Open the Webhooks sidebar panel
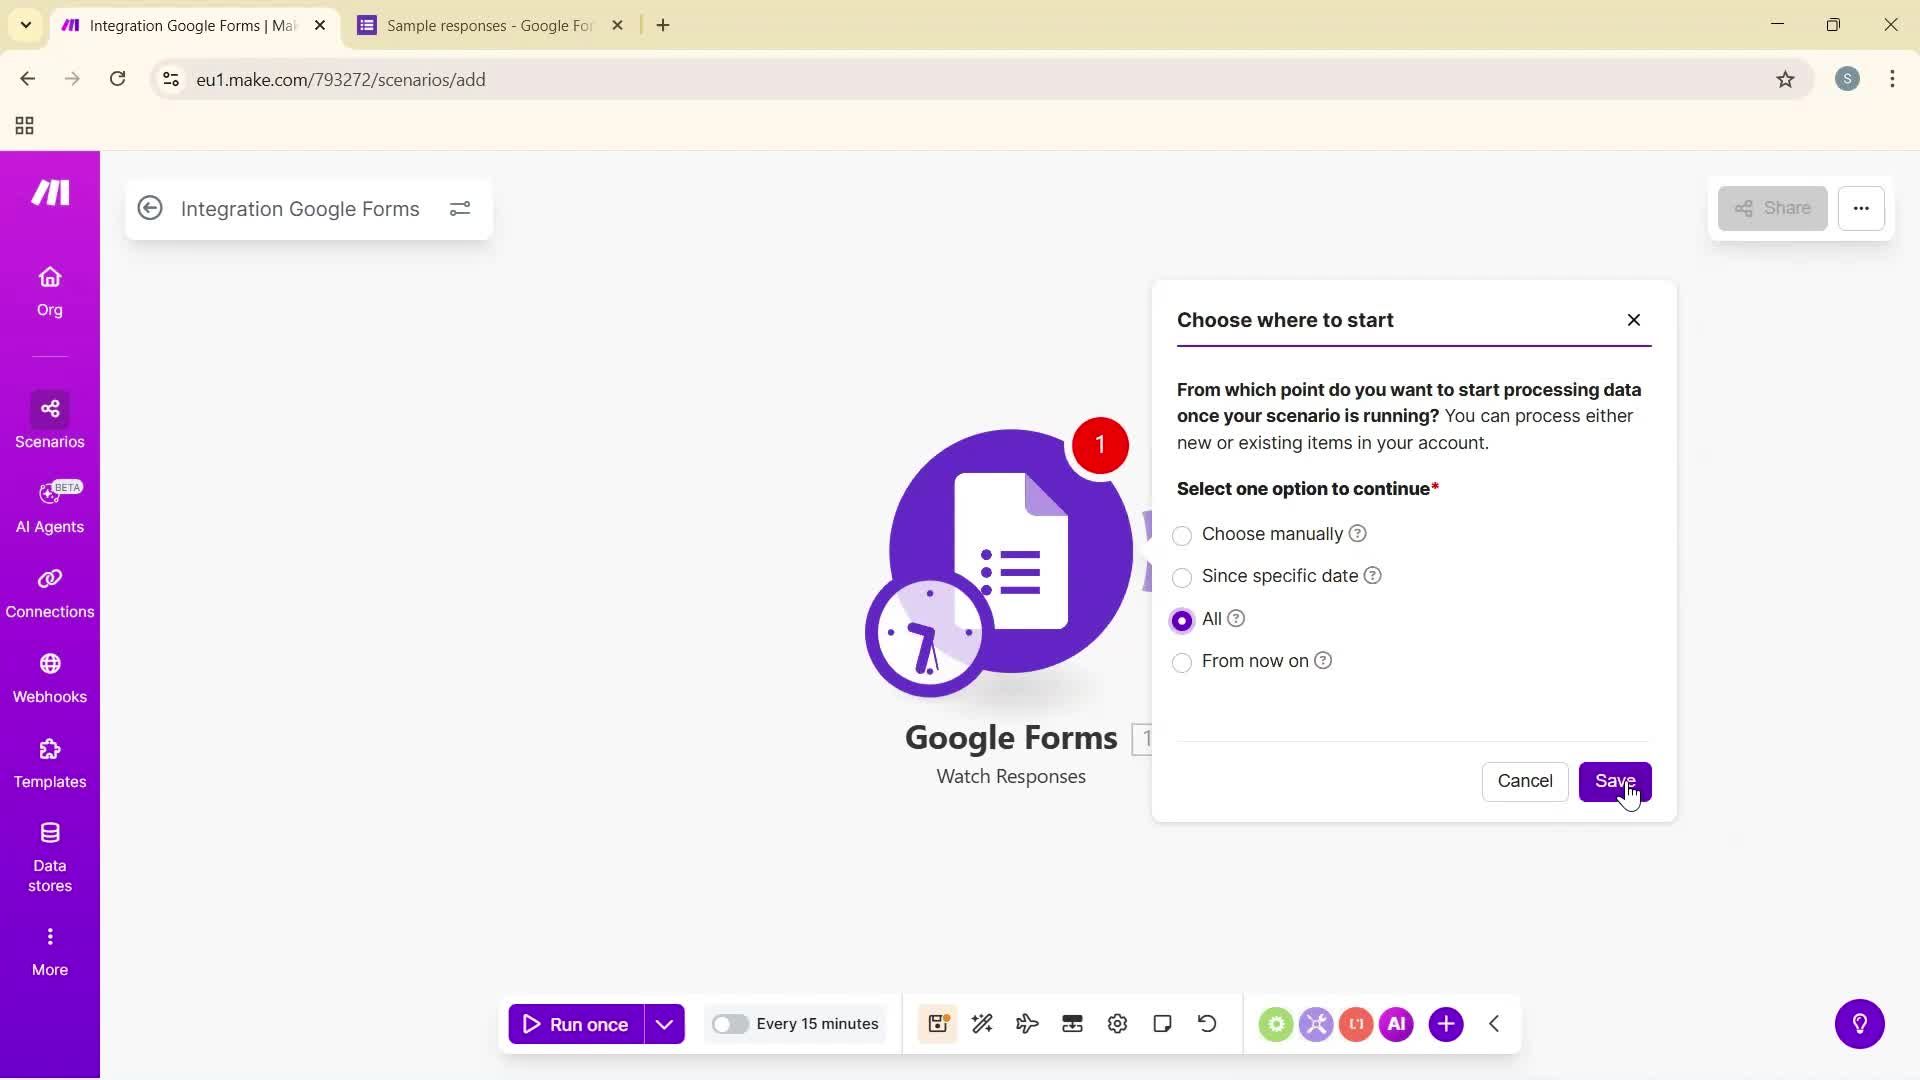Image resolution: width=1920 pixels, height=1080 pixels. [x=49, y=675]
